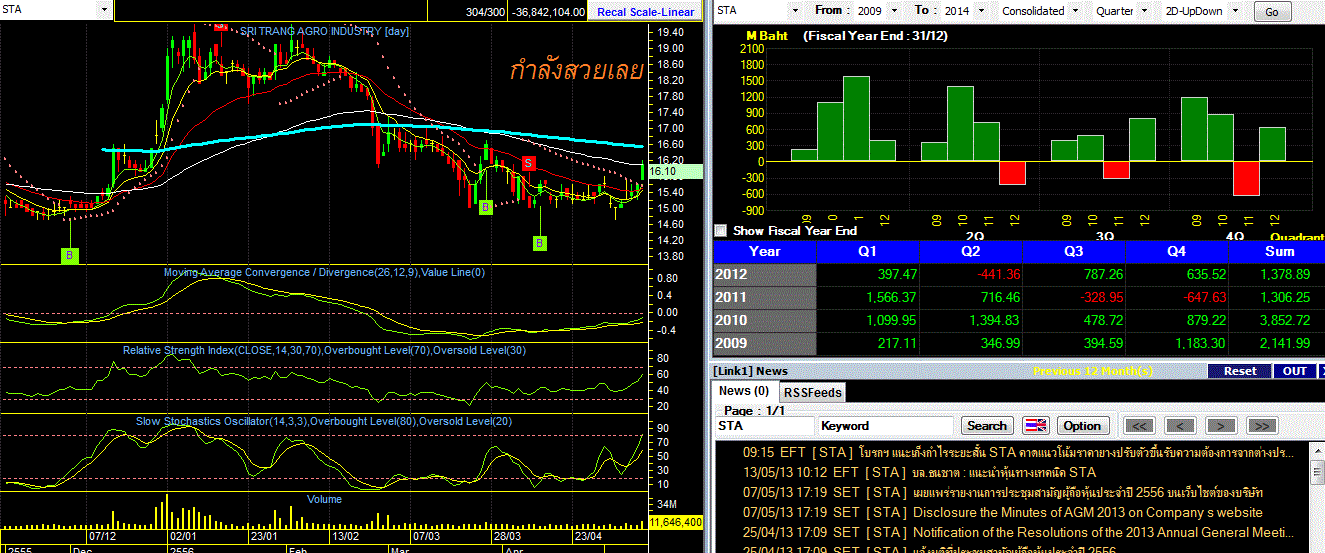
Task: Expand the From year 2009 dropdown
Action: [x=895, y=11]
